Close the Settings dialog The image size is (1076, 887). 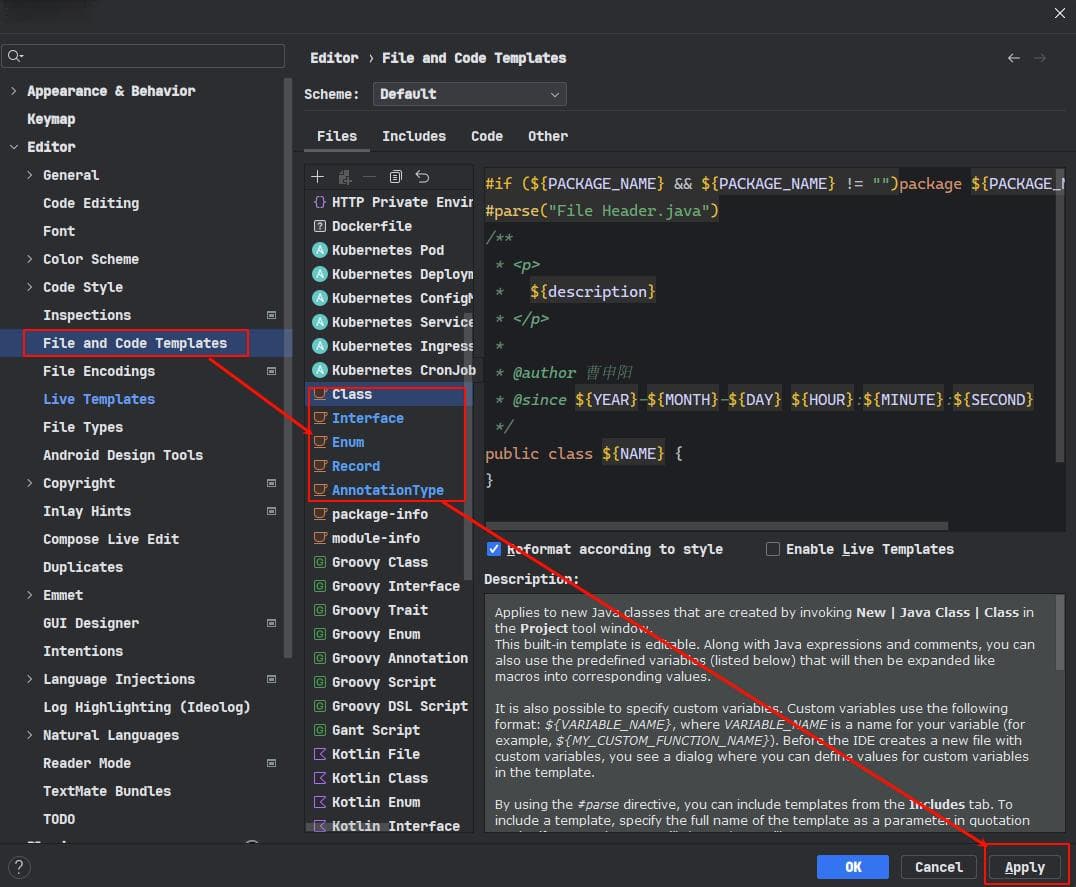click(1060, 13)
